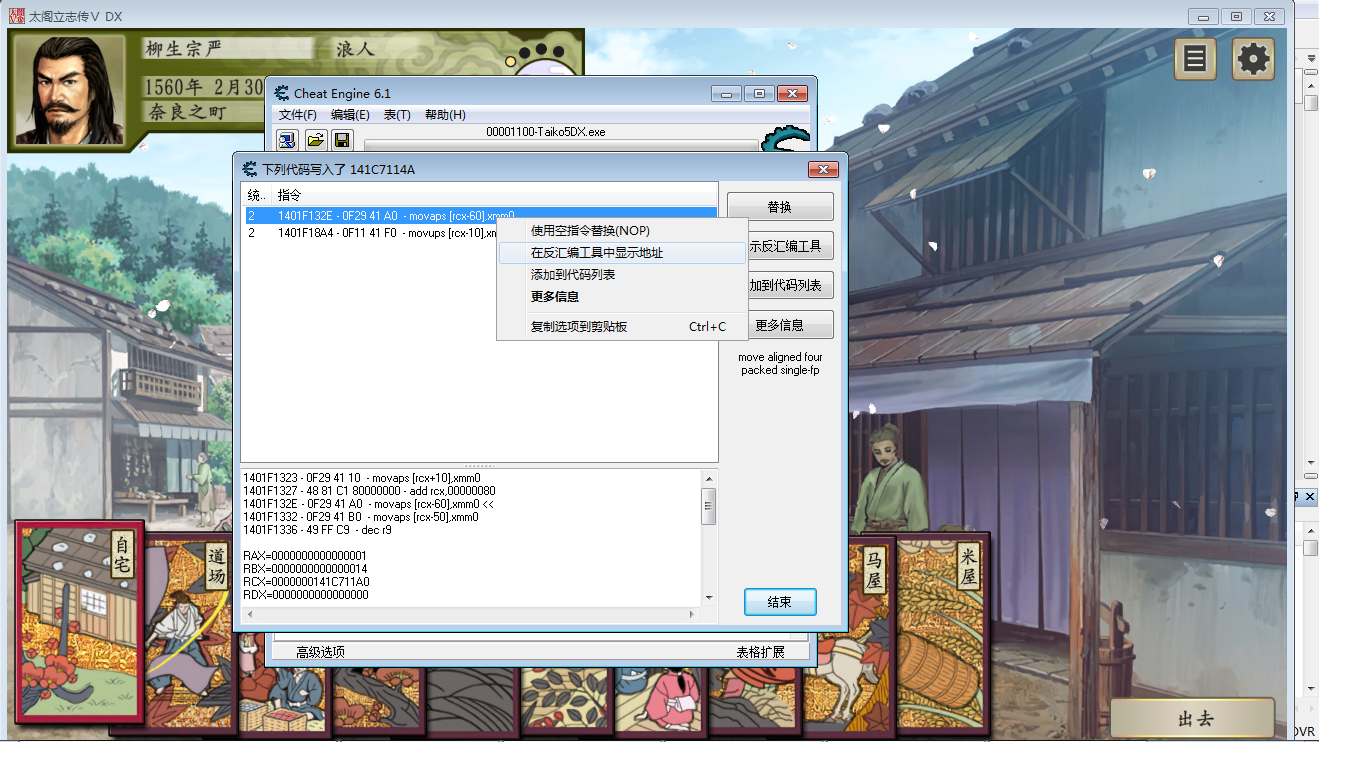Click the RAX=0000000000000001 register line
The width and height of the screenshot is (1360, 768).
(305, 556)
